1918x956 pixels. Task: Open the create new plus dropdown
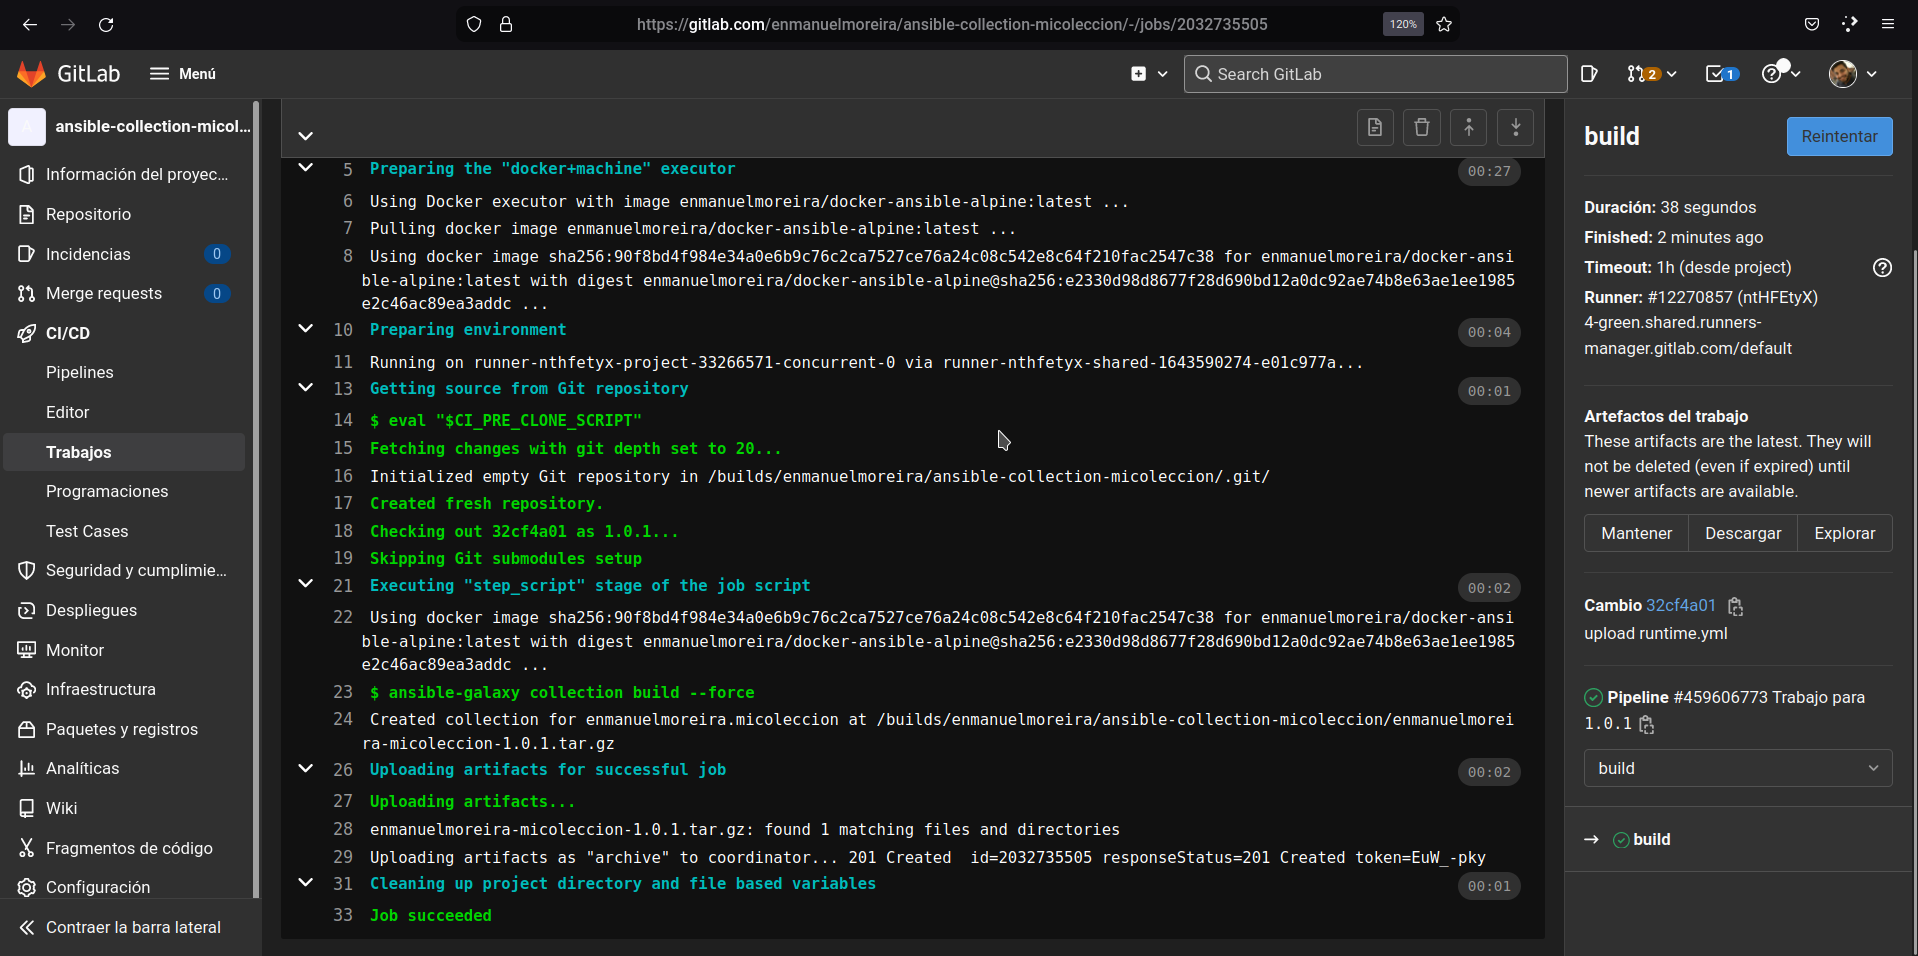(x=1149, y=74)
